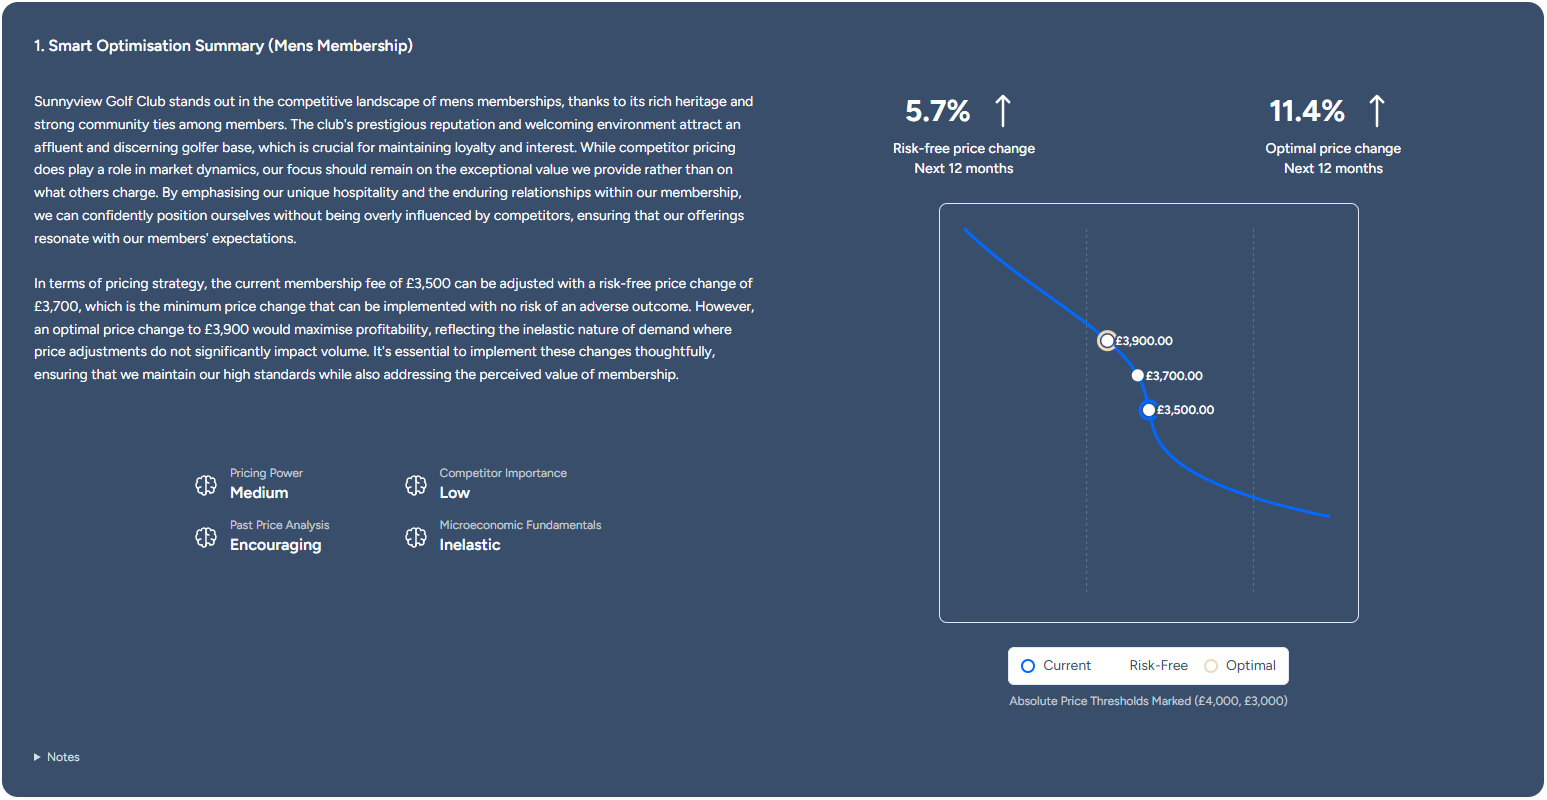Select the £3,500.00 current price marker

click(x=1147, y=409)
